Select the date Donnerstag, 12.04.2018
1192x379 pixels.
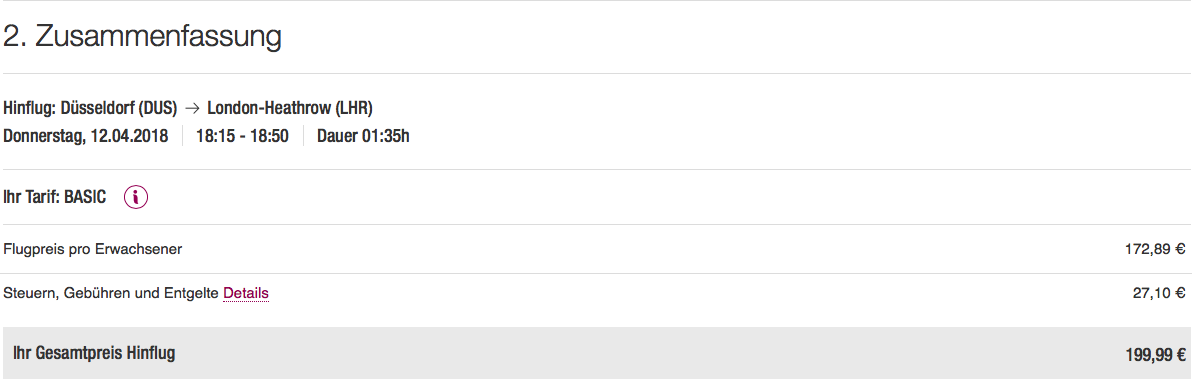pyautogui.click(x=86, y=137)
